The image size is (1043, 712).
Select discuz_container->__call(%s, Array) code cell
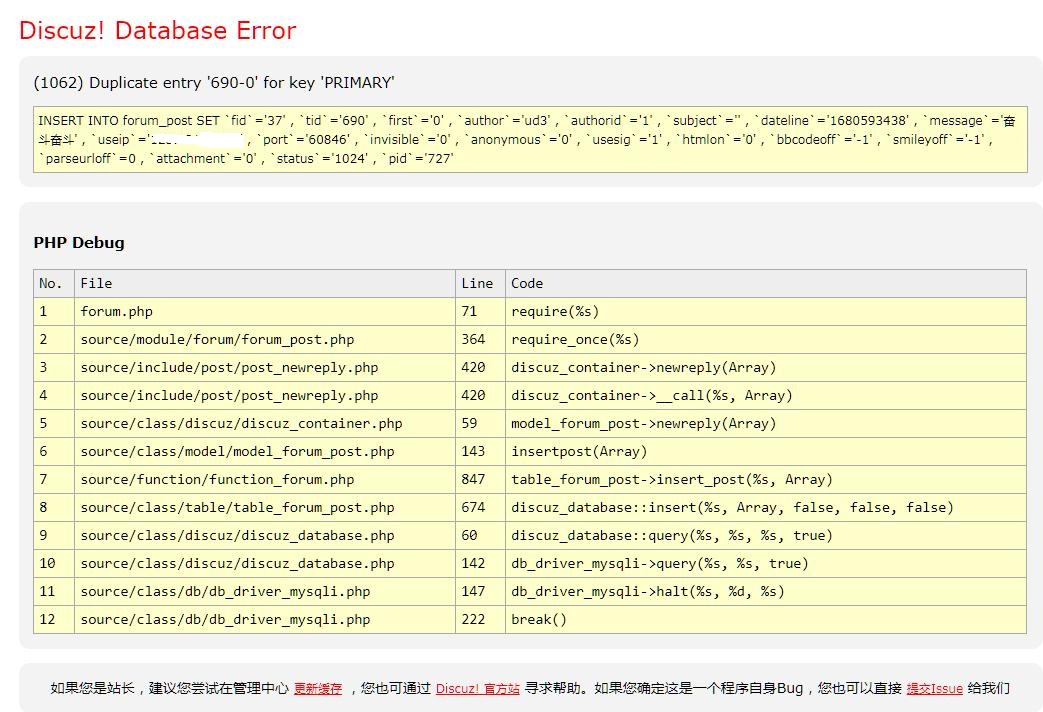tap(766, 395)
